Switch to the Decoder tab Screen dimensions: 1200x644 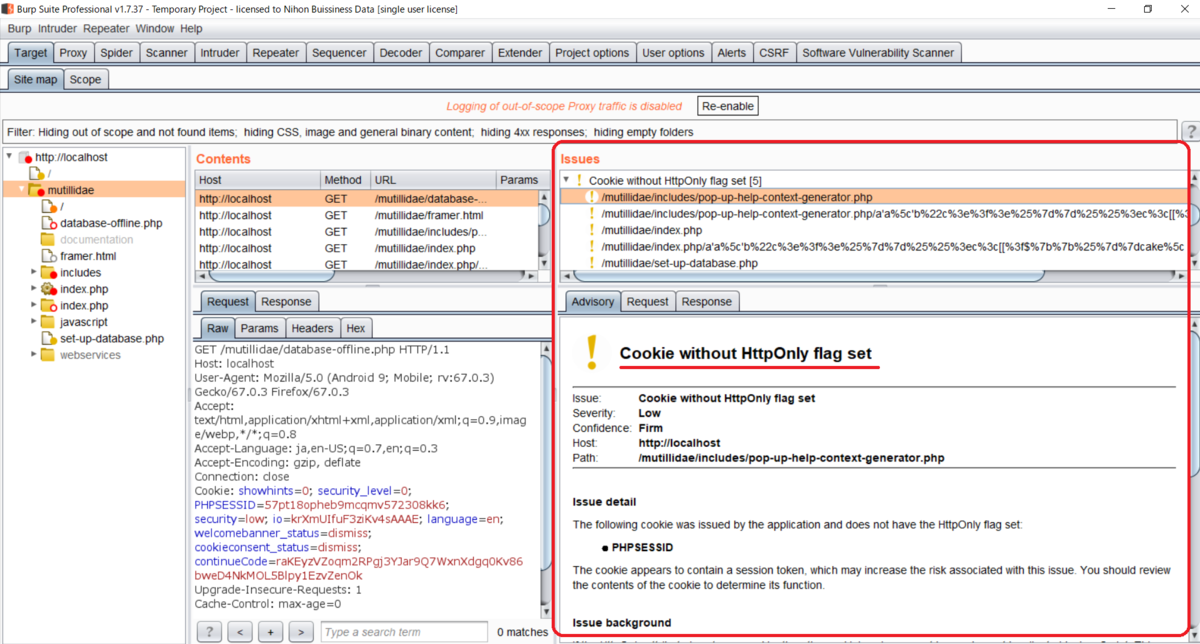(x=401, y=53)
